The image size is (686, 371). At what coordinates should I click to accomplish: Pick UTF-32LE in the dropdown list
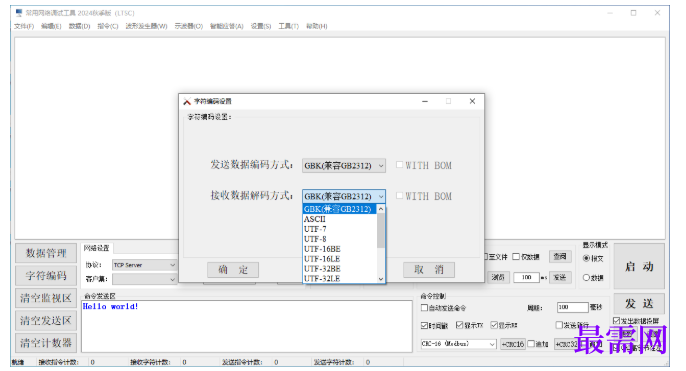pyautogui.click(x=340, y=279)
